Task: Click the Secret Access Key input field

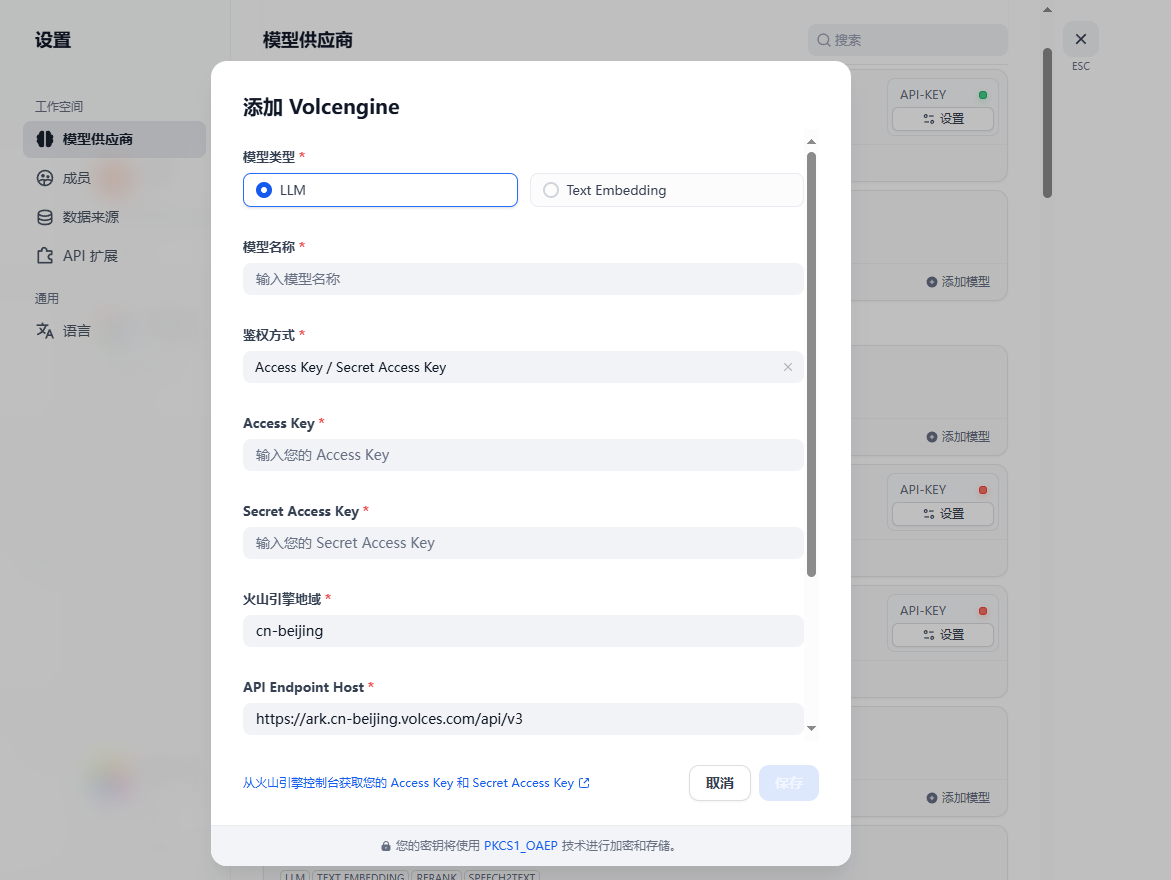Action: [522, 543]
